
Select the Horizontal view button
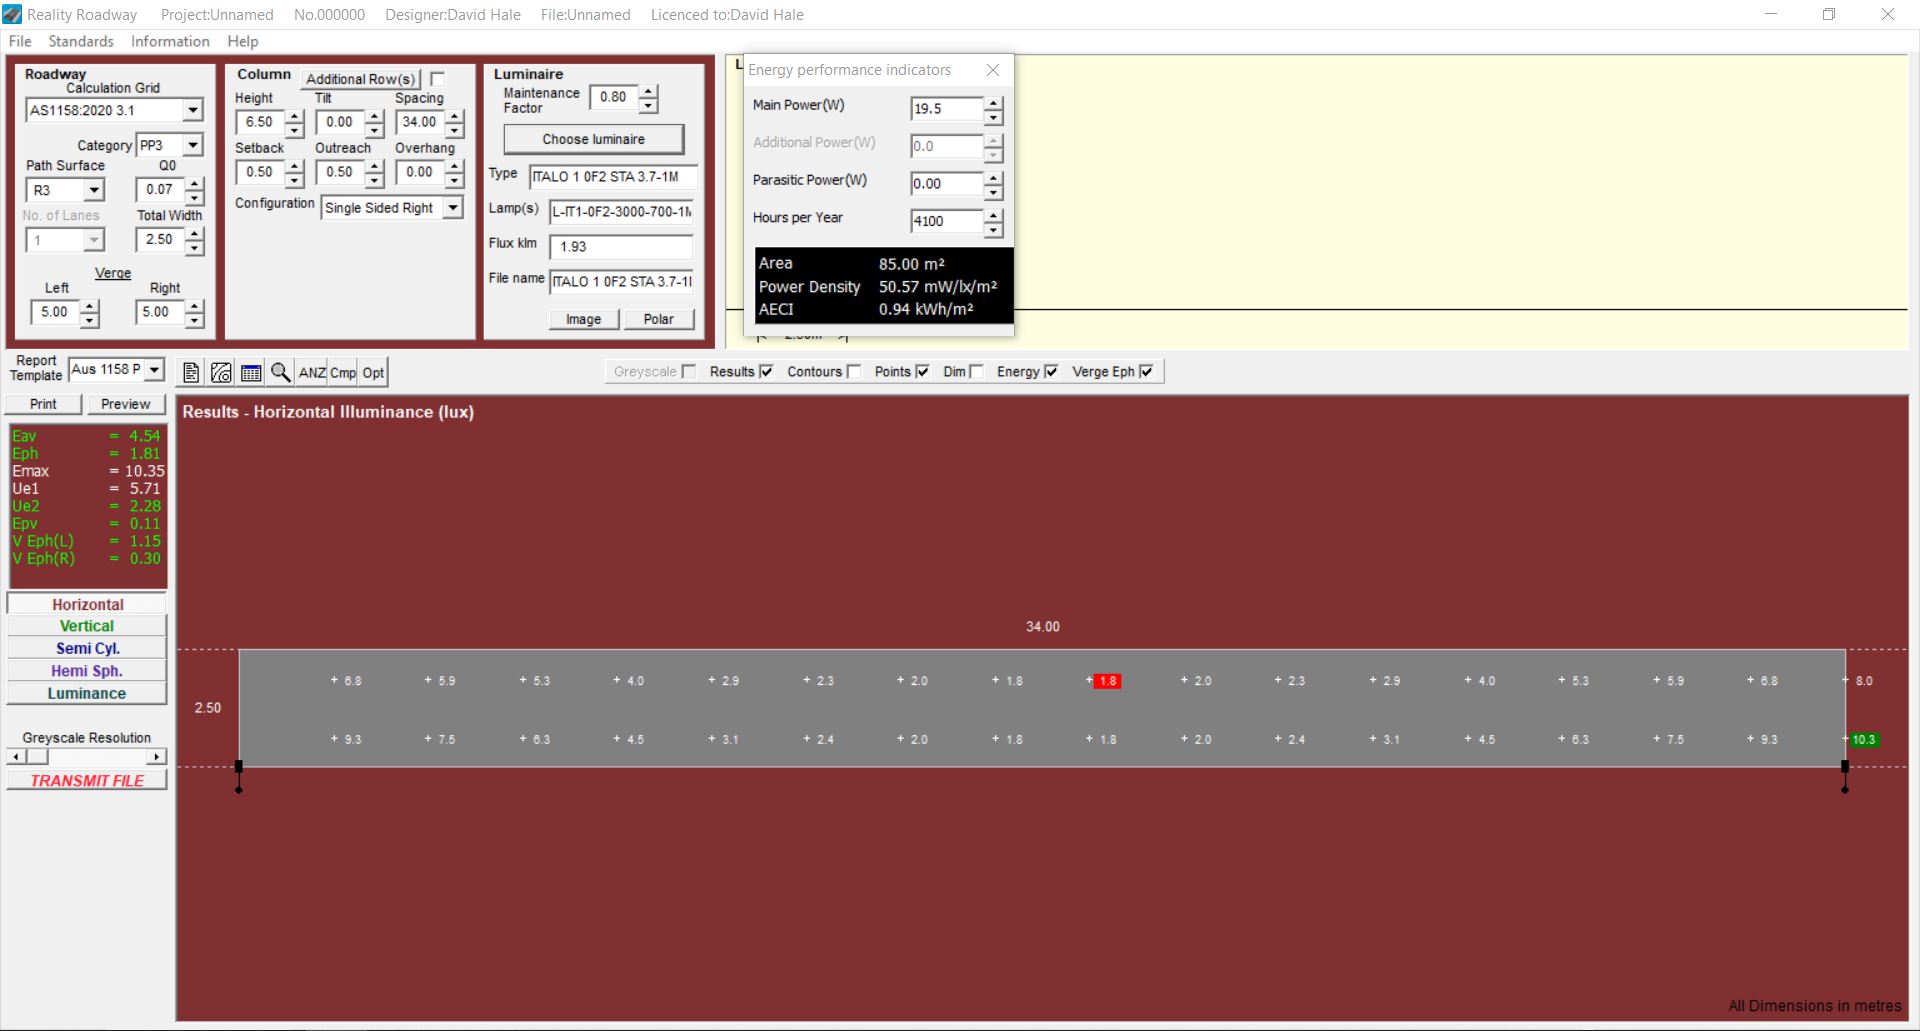(87, 604)
